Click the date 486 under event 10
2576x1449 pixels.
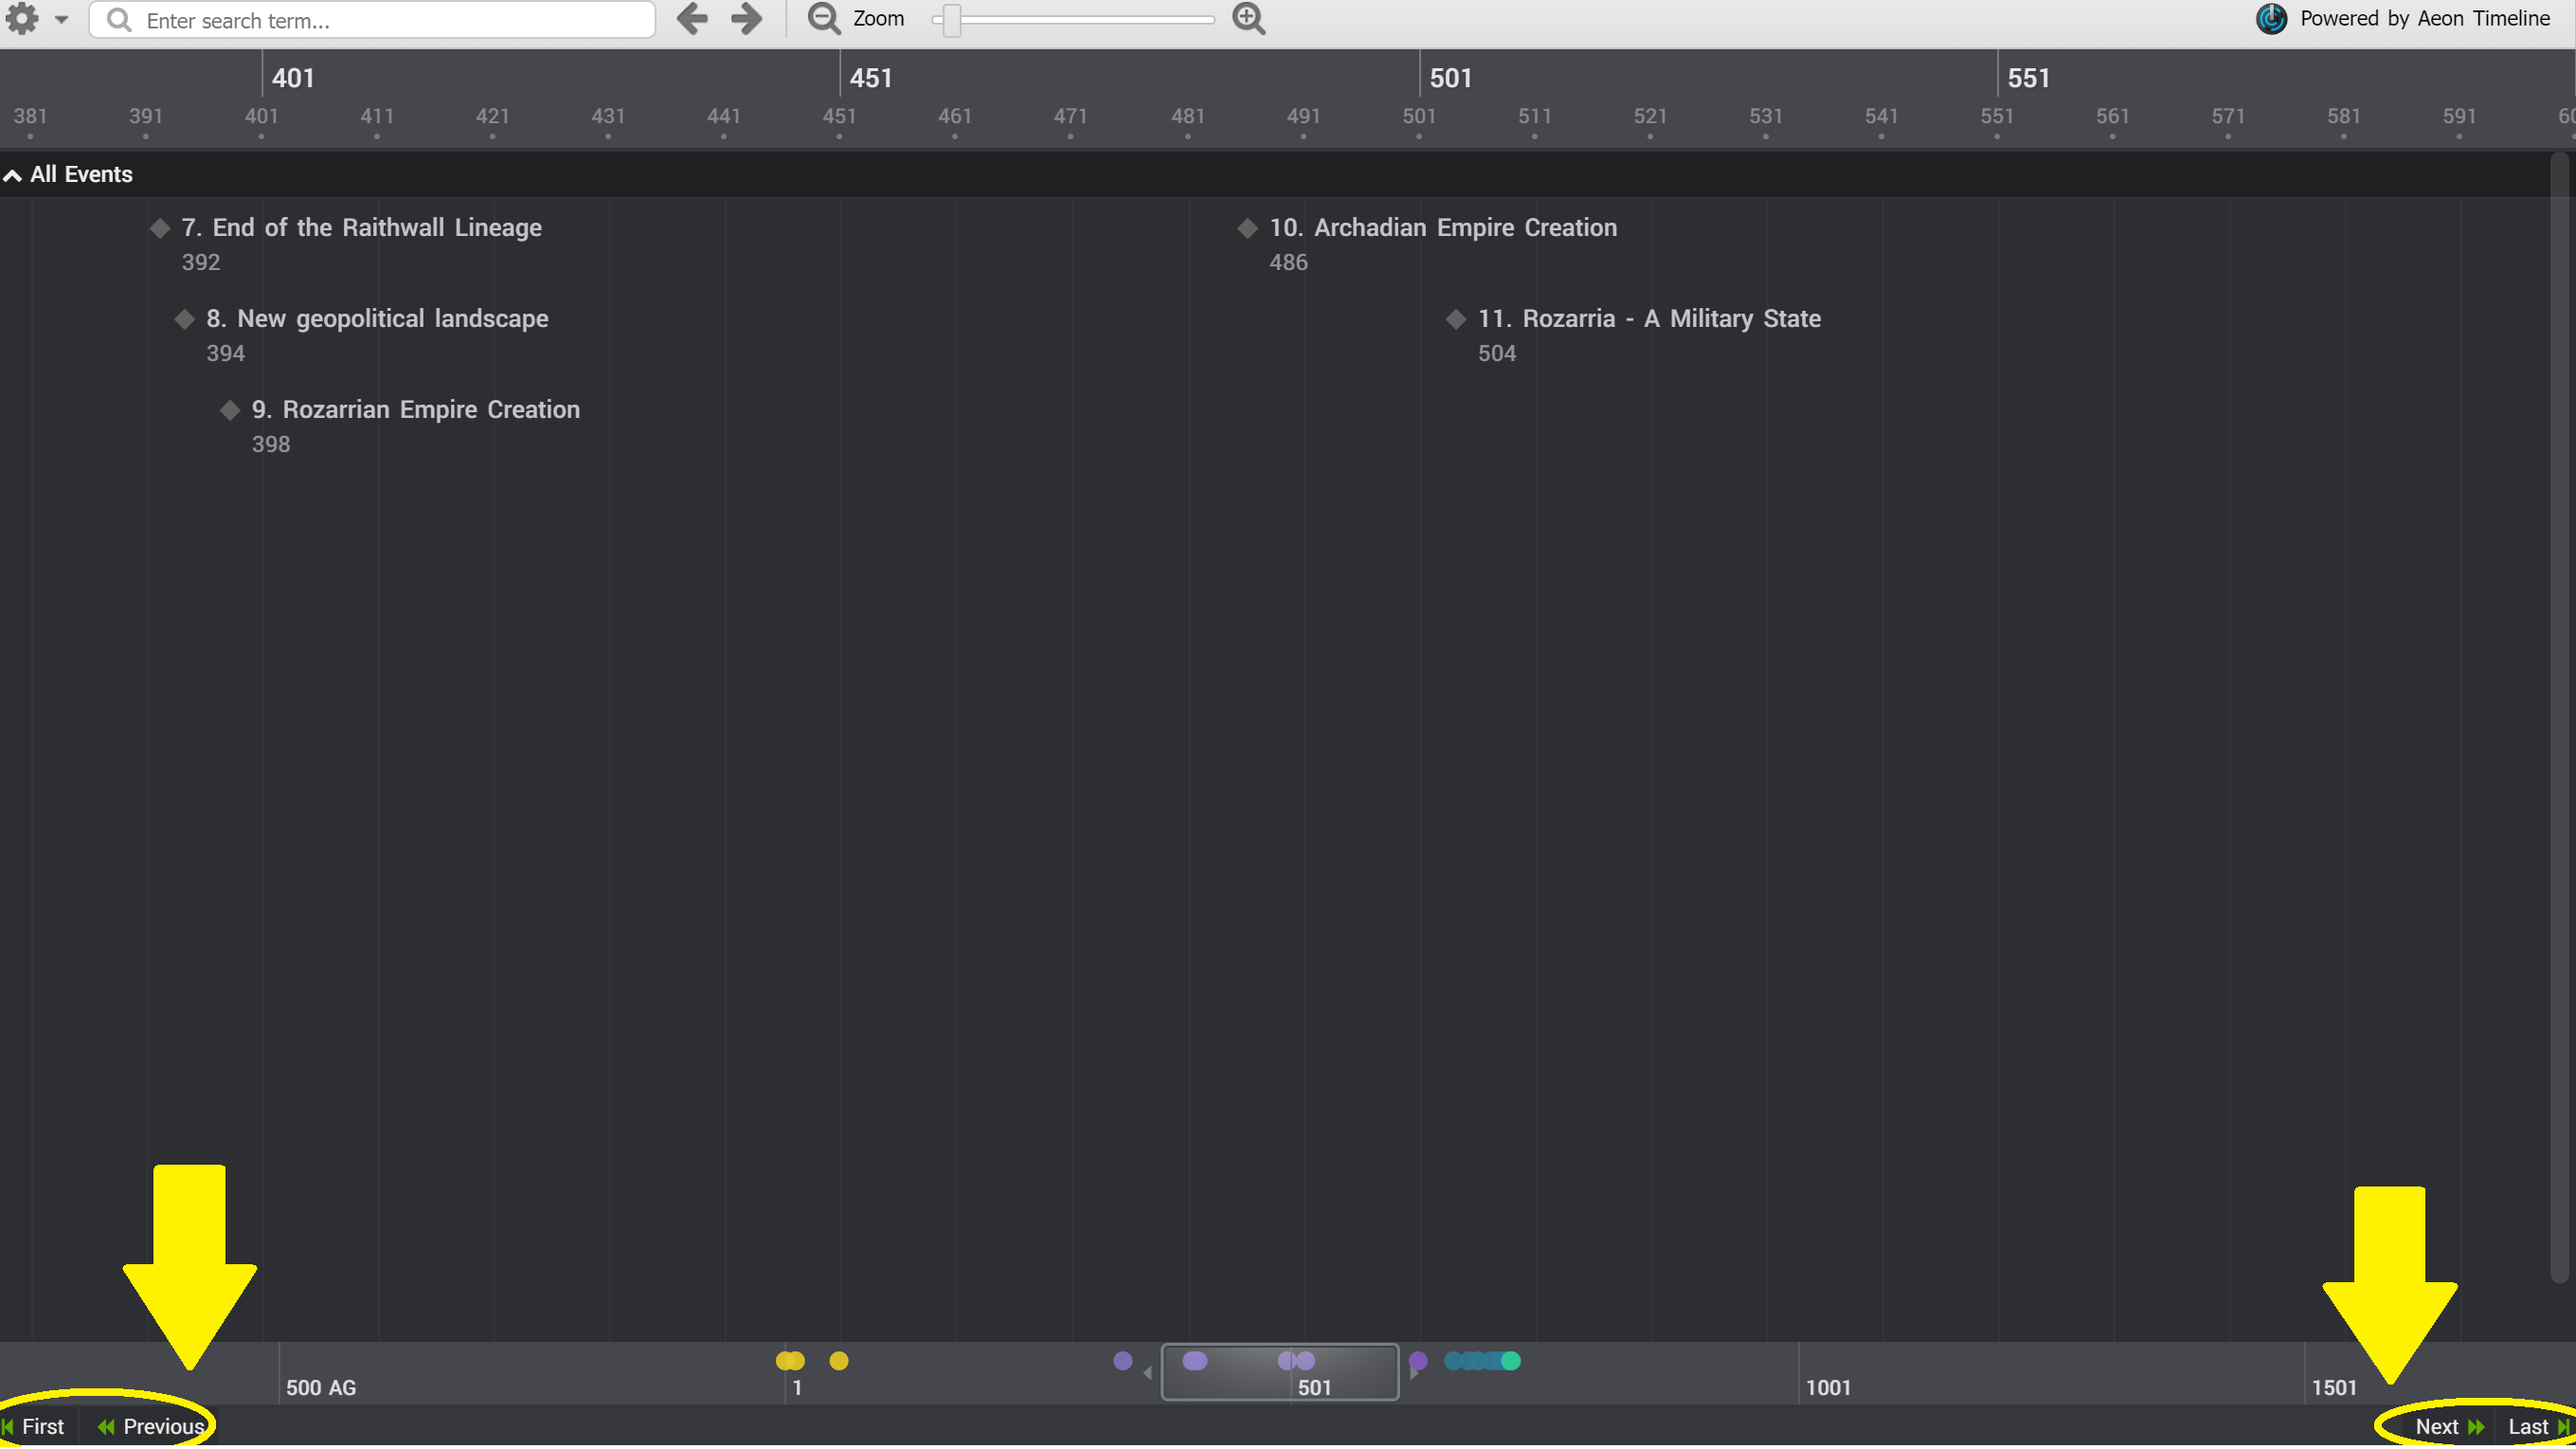pyautogui.click(x=1288, y=262)
